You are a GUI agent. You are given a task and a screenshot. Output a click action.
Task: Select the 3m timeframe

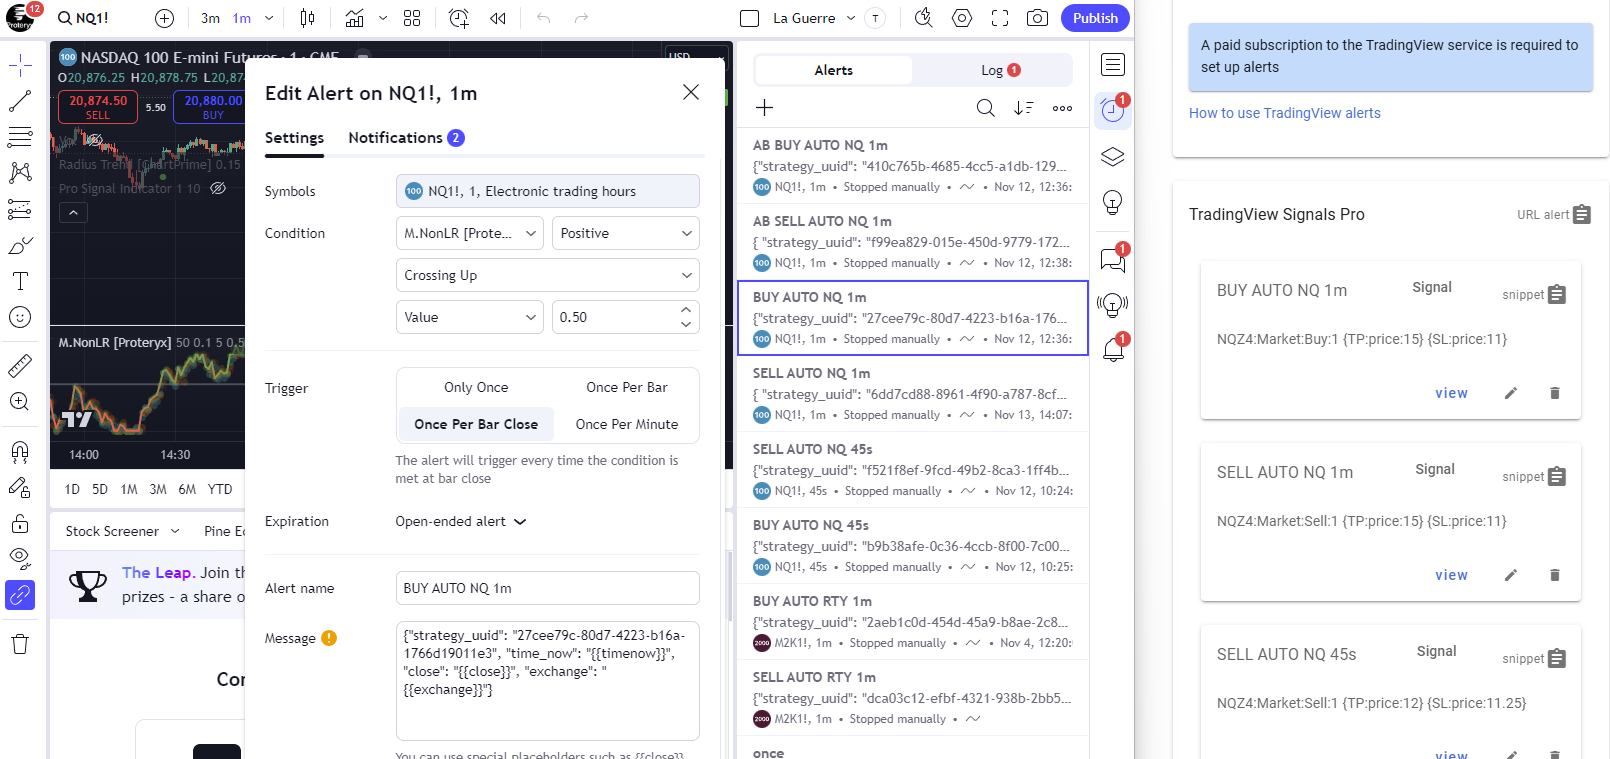(x=210, y=18)
